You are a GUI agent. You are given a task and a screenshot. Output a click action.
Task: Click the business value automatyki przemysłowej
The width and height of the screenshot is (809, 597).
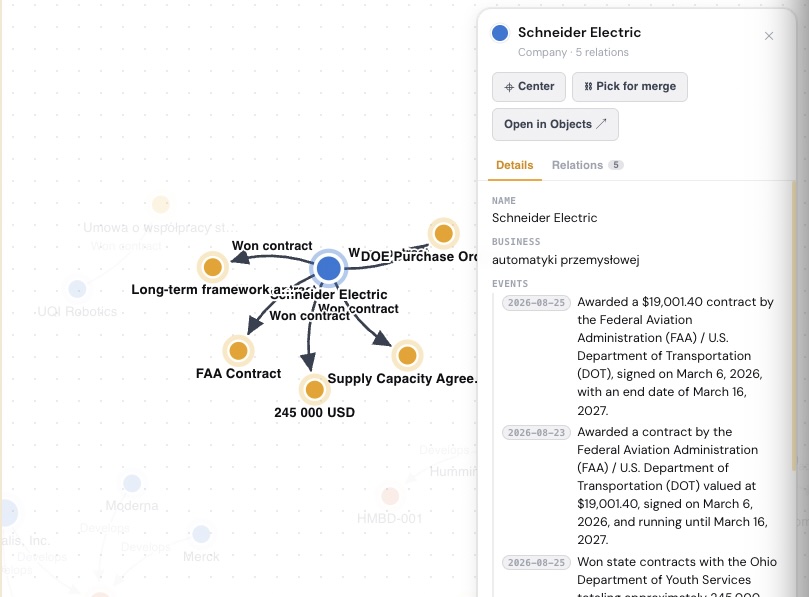click(x=565, y=260)
